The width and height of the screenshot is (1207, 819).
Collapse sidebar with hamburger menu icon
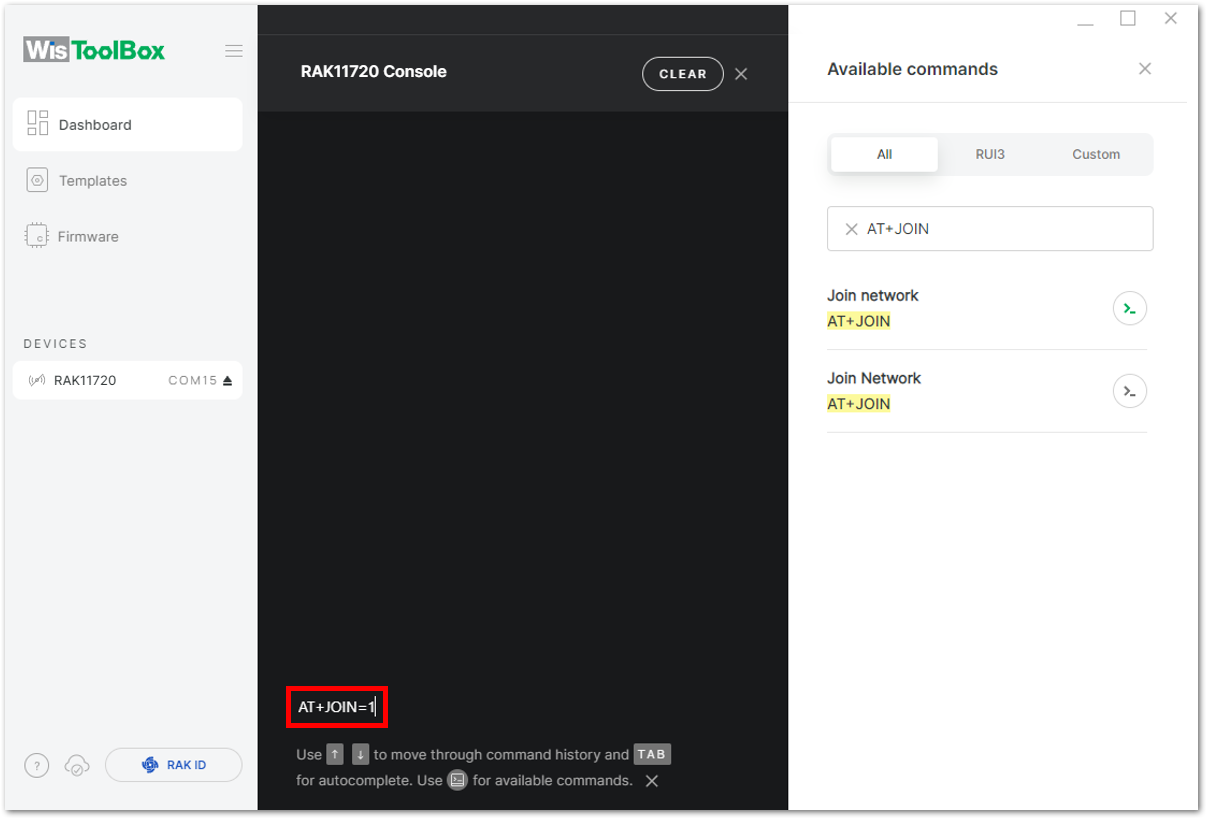[234, 51]
